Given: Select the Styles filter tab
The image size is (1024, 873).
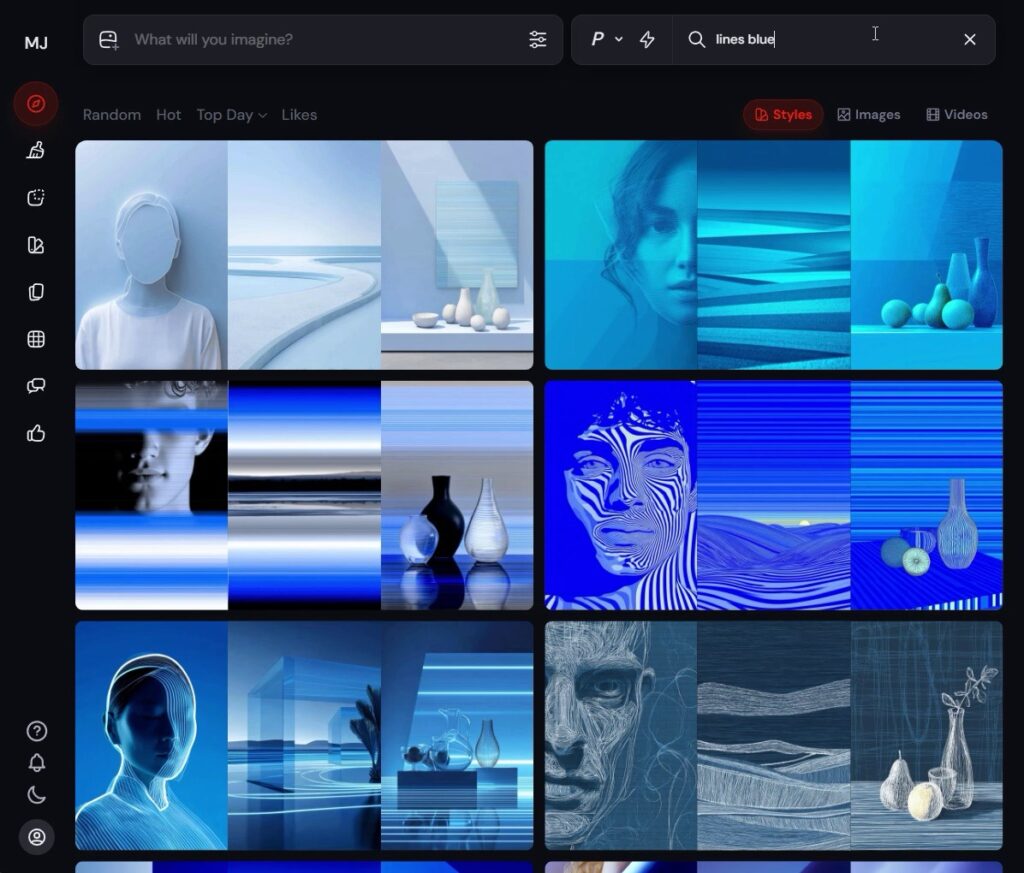Looking at the screenshot, I should click(783, 115).
